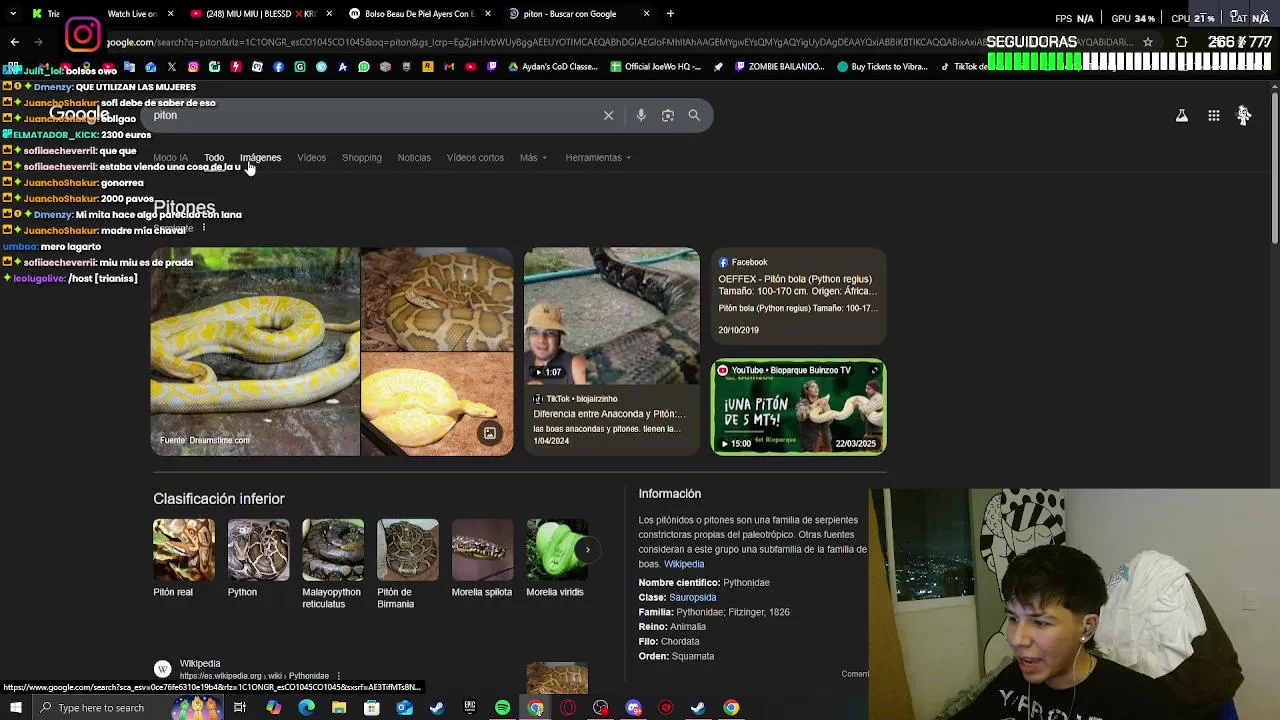Open the Facebook bookmark icon
The image size is (1280, 720).
279,67
